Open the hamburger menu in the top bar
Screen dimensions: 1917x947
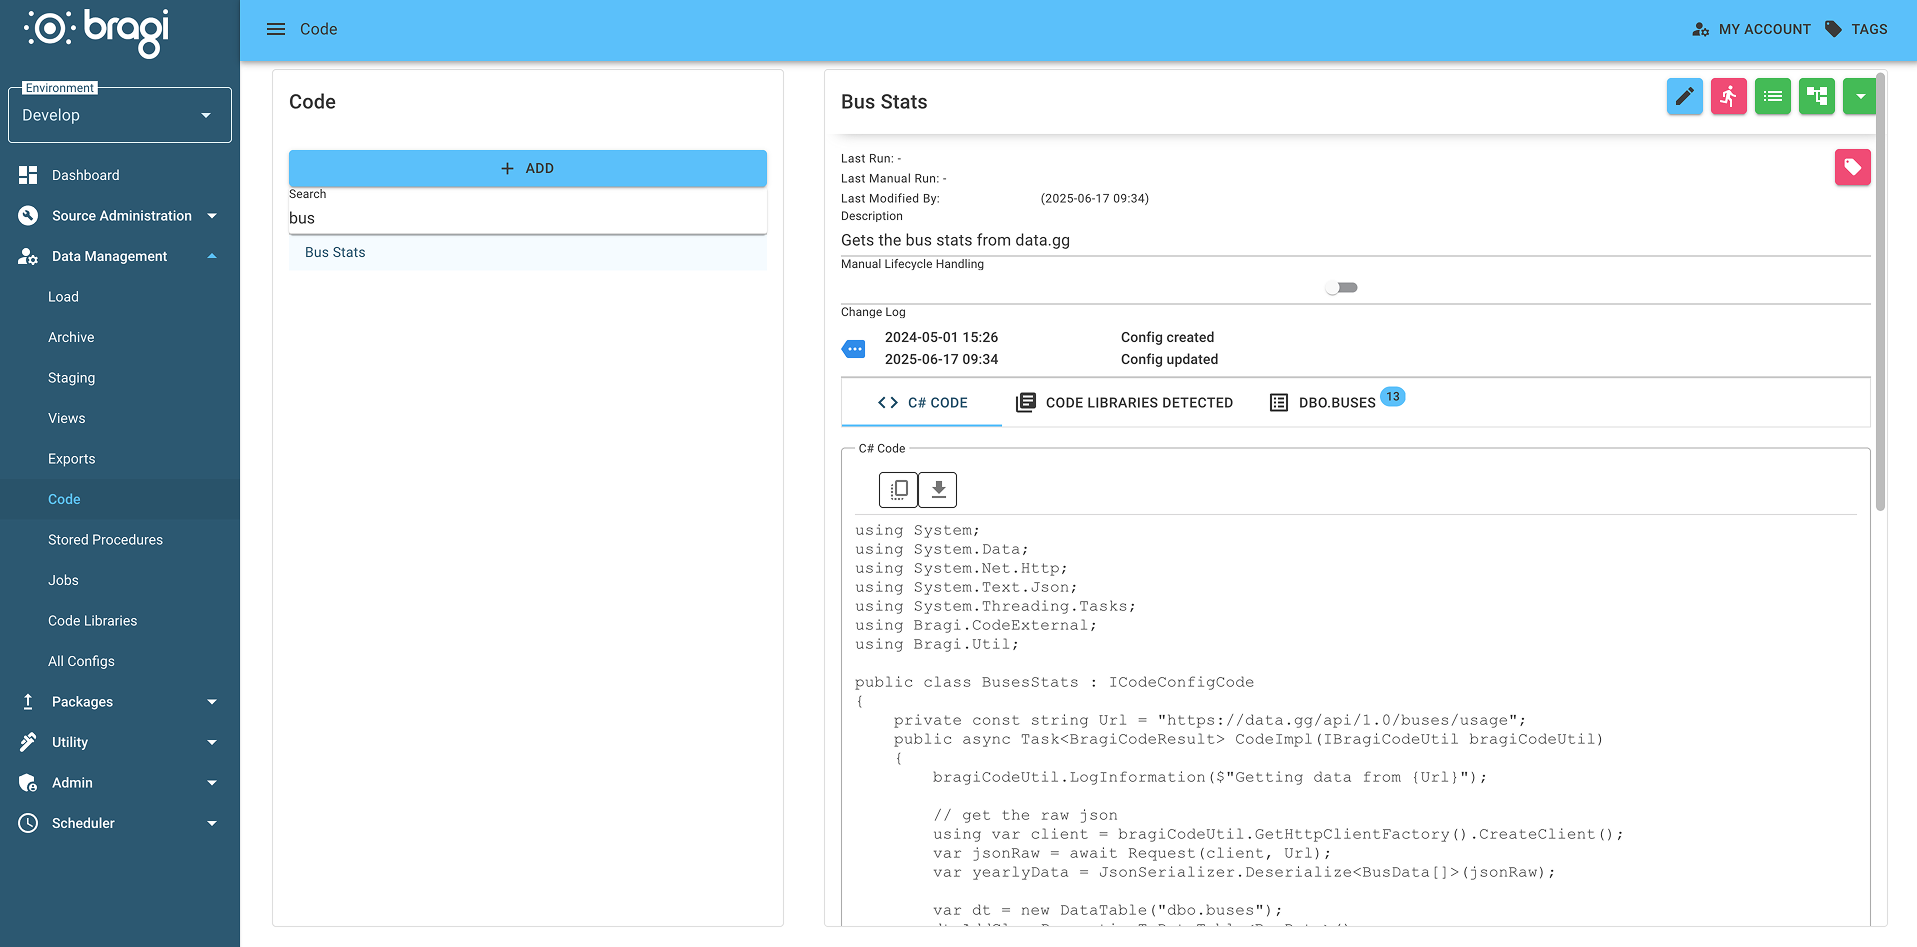275,28
